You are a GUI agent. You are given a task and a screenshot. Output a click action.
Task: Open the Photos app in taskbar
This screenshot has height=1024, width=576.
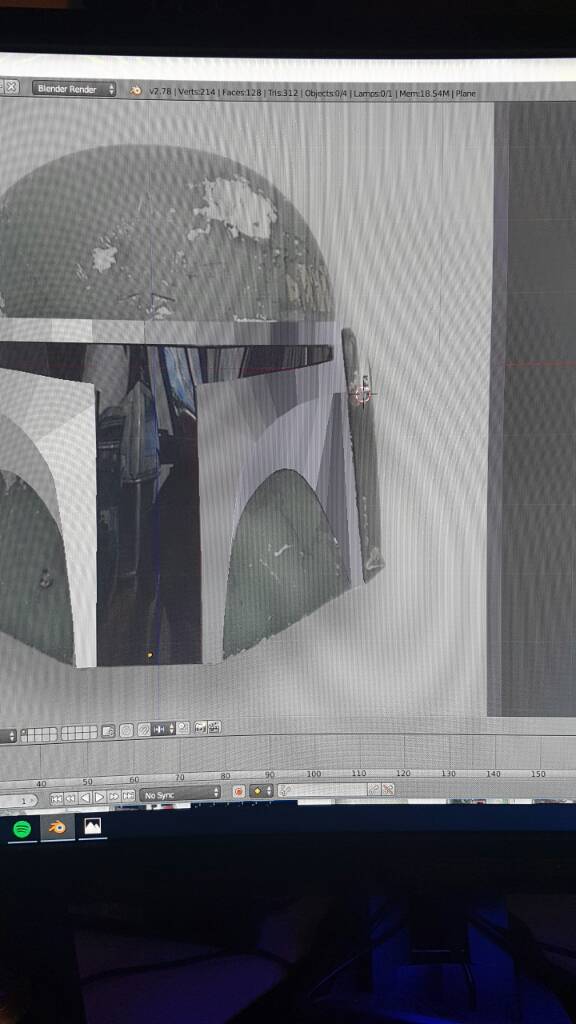tap(92, 827)
